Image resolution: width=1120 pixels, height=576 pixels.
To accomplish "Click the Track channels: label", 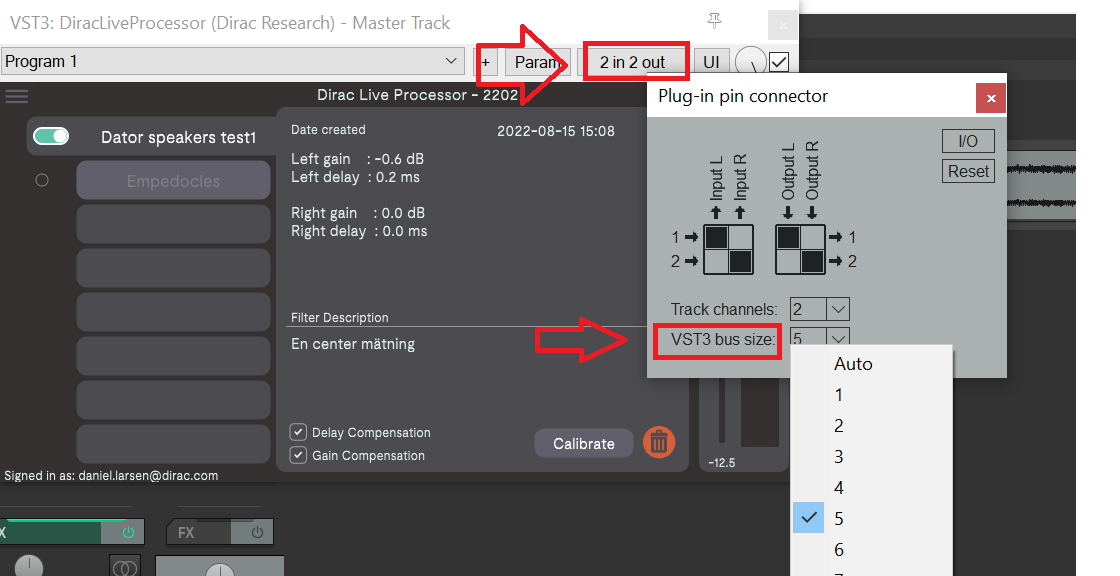I will (724, 309).
